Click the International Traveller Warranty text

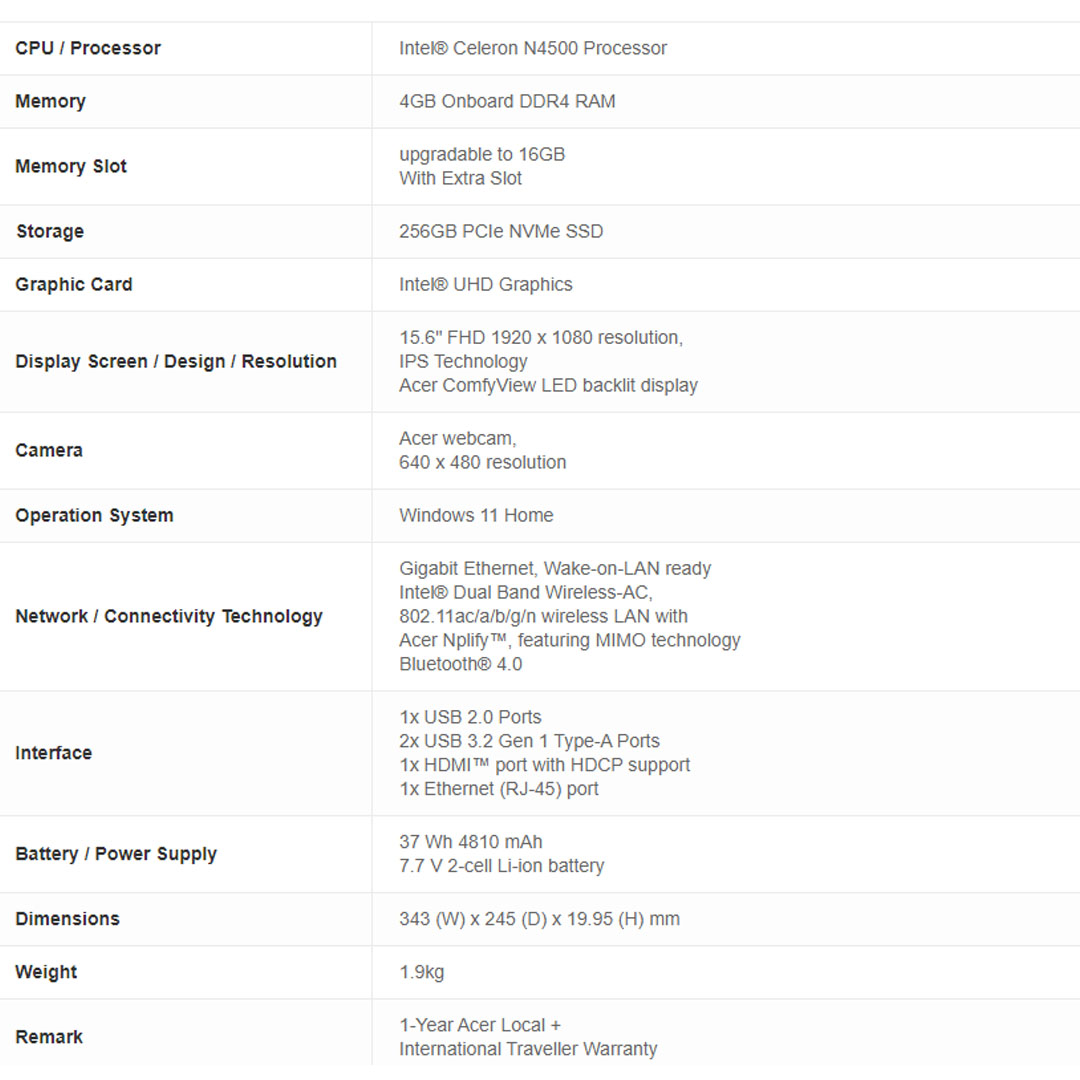[528, 1049]
